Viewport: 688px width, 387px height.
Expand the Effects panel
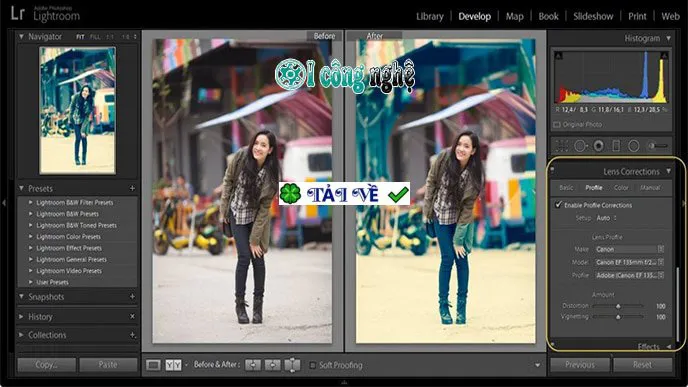tap(668, 347)
